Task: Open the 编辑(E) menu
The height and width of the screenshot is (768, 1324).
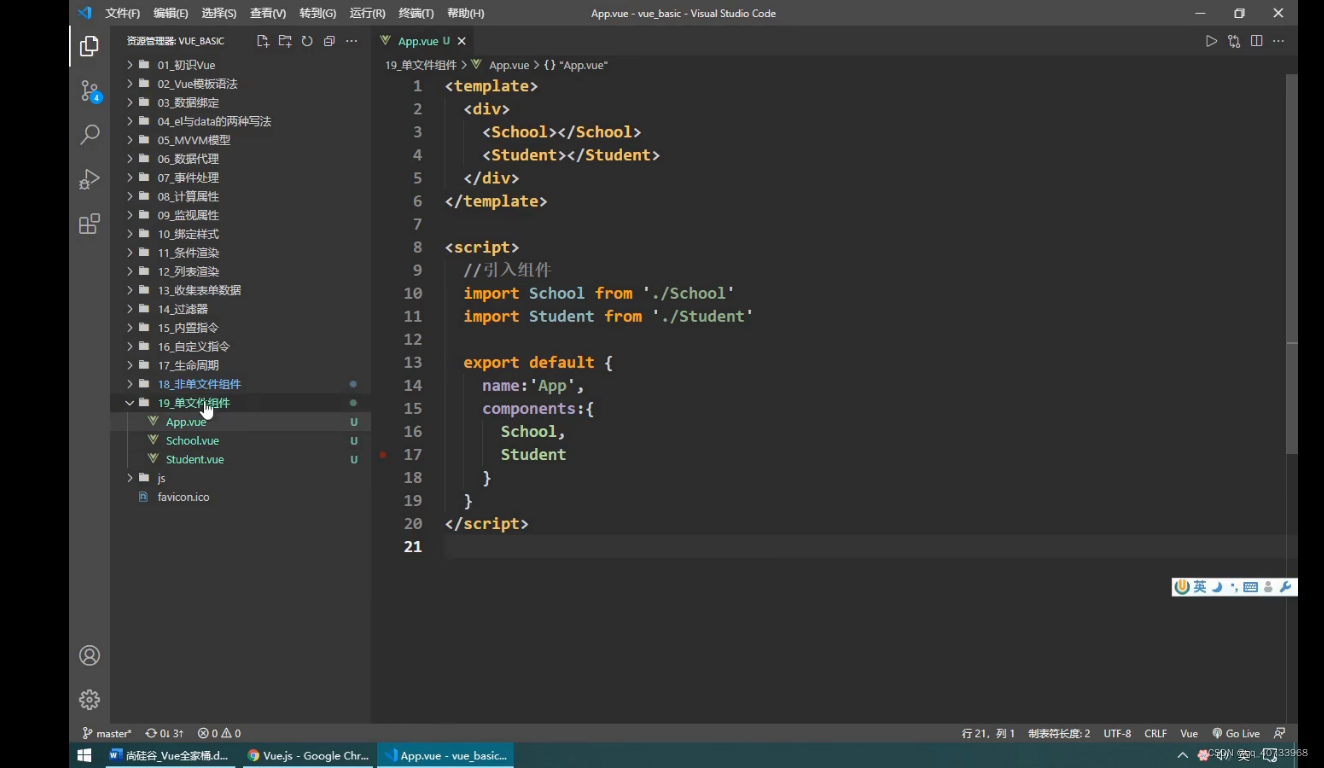Action: [171, 13]
